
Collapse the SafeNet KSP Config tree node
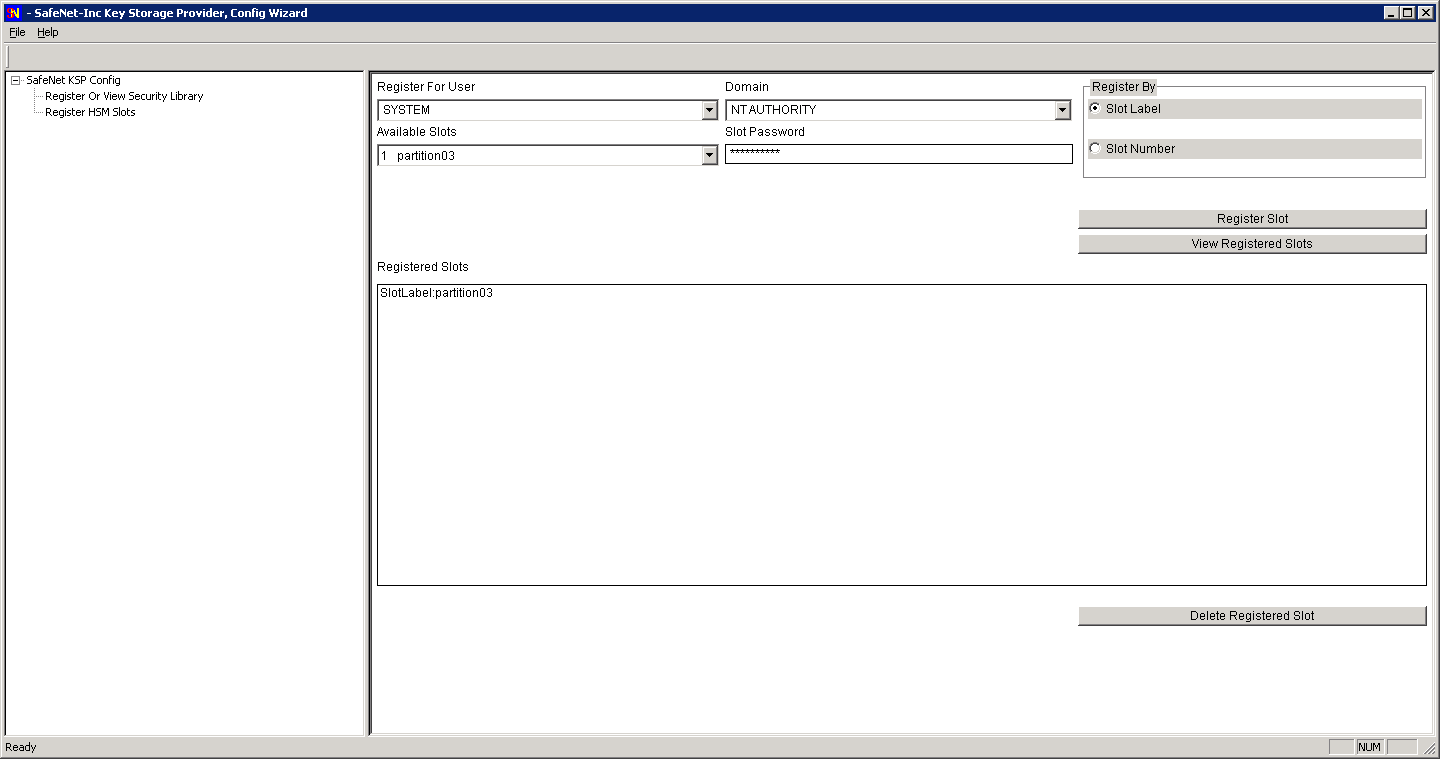point(16,80)
